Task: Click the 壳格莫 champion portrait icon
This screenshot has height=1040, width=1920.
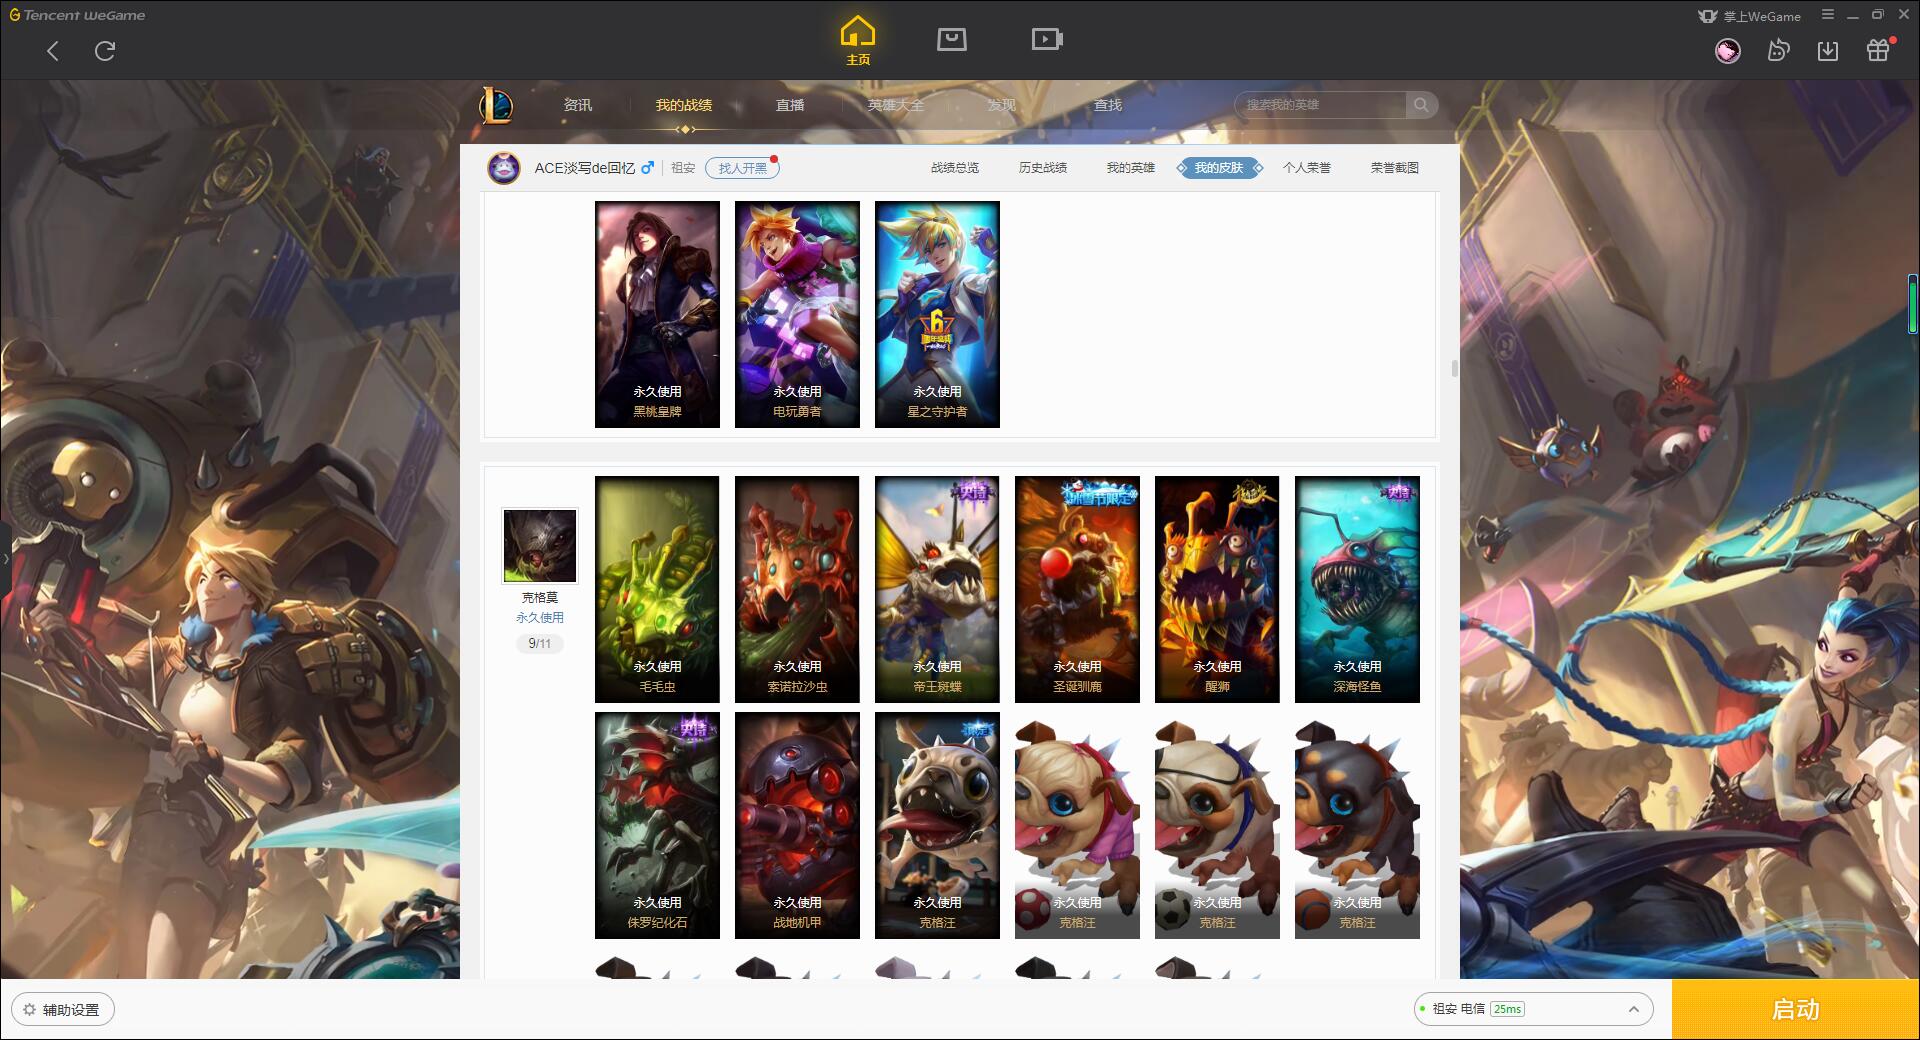Action: (540, 546)
